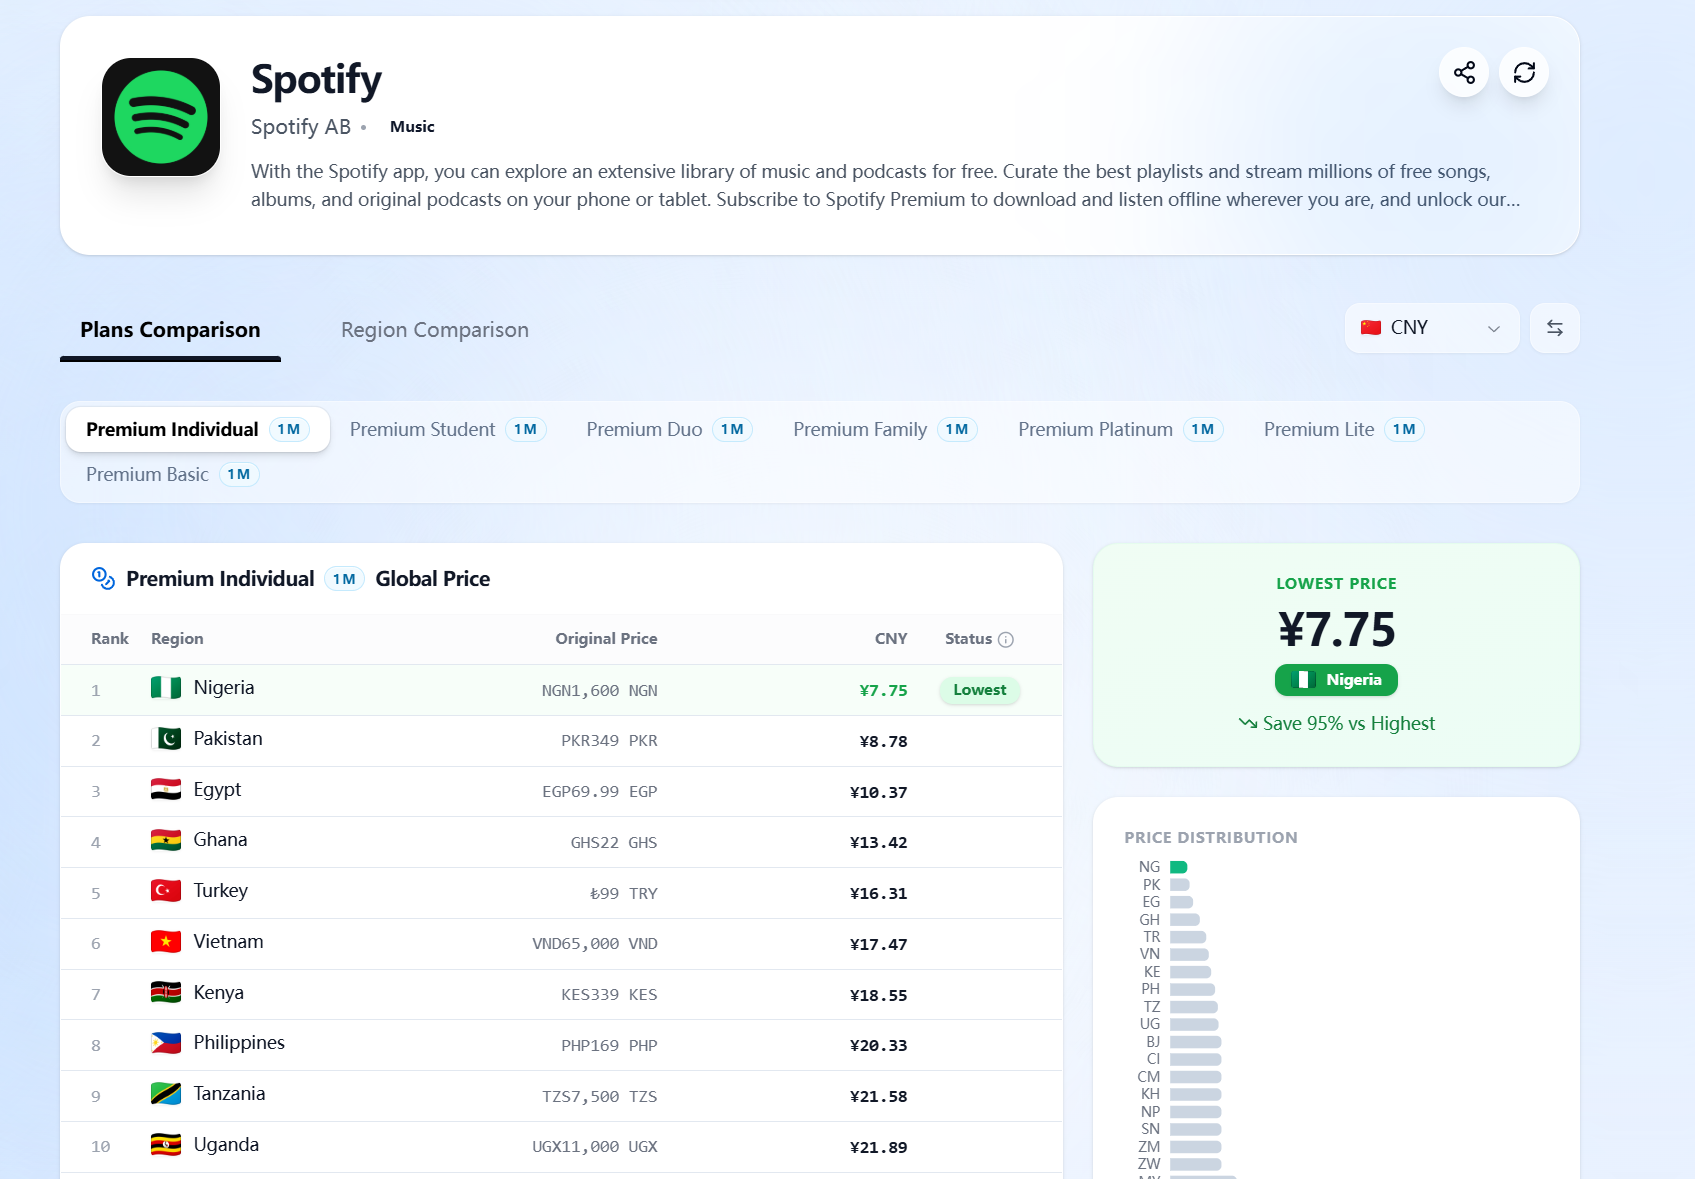
Task: Sort by the Rank column header
Action: (110, 639)
